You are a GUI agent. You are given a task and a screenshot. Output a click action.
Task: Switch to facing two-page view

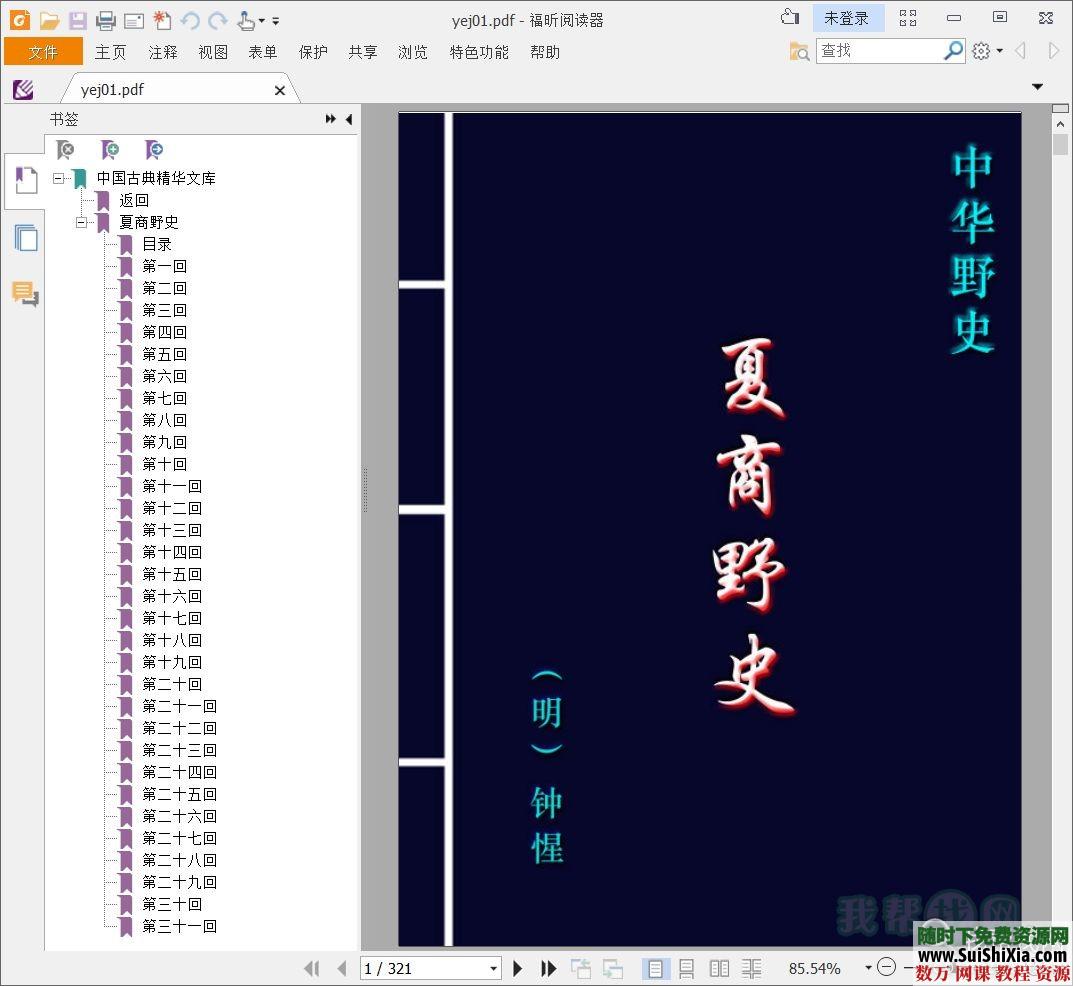click(719, 968)
